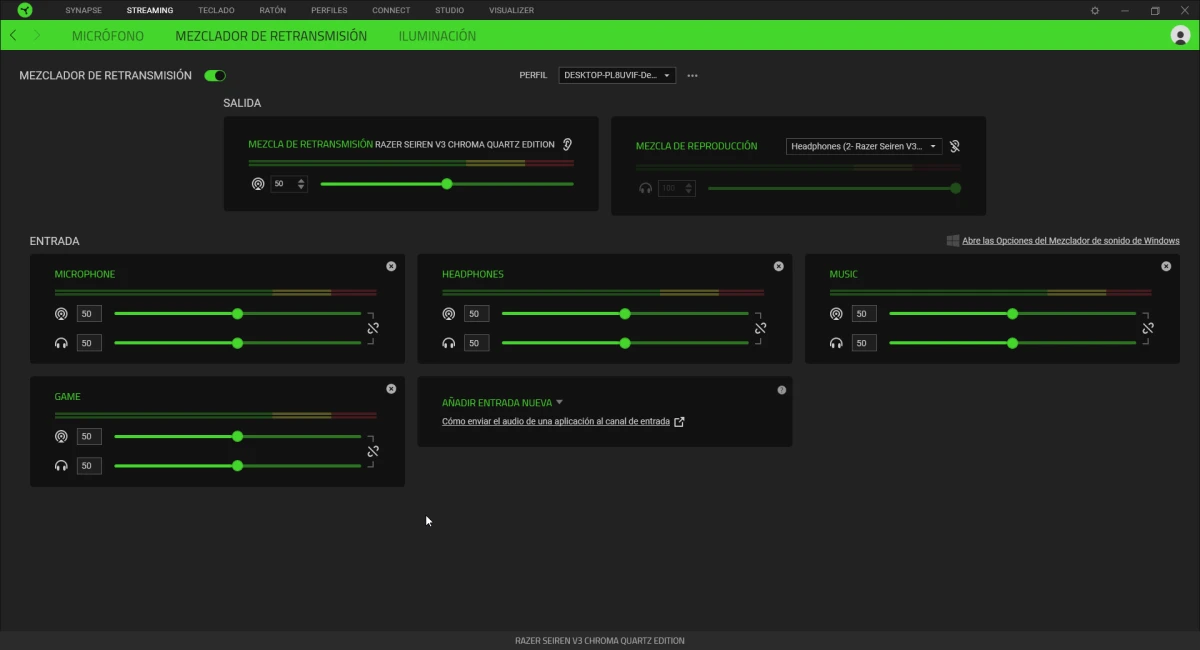Image resolution: width=1200 pixels, height=650 pixels.
Task: Open the Perfiles tab
Action: [329, 10]
